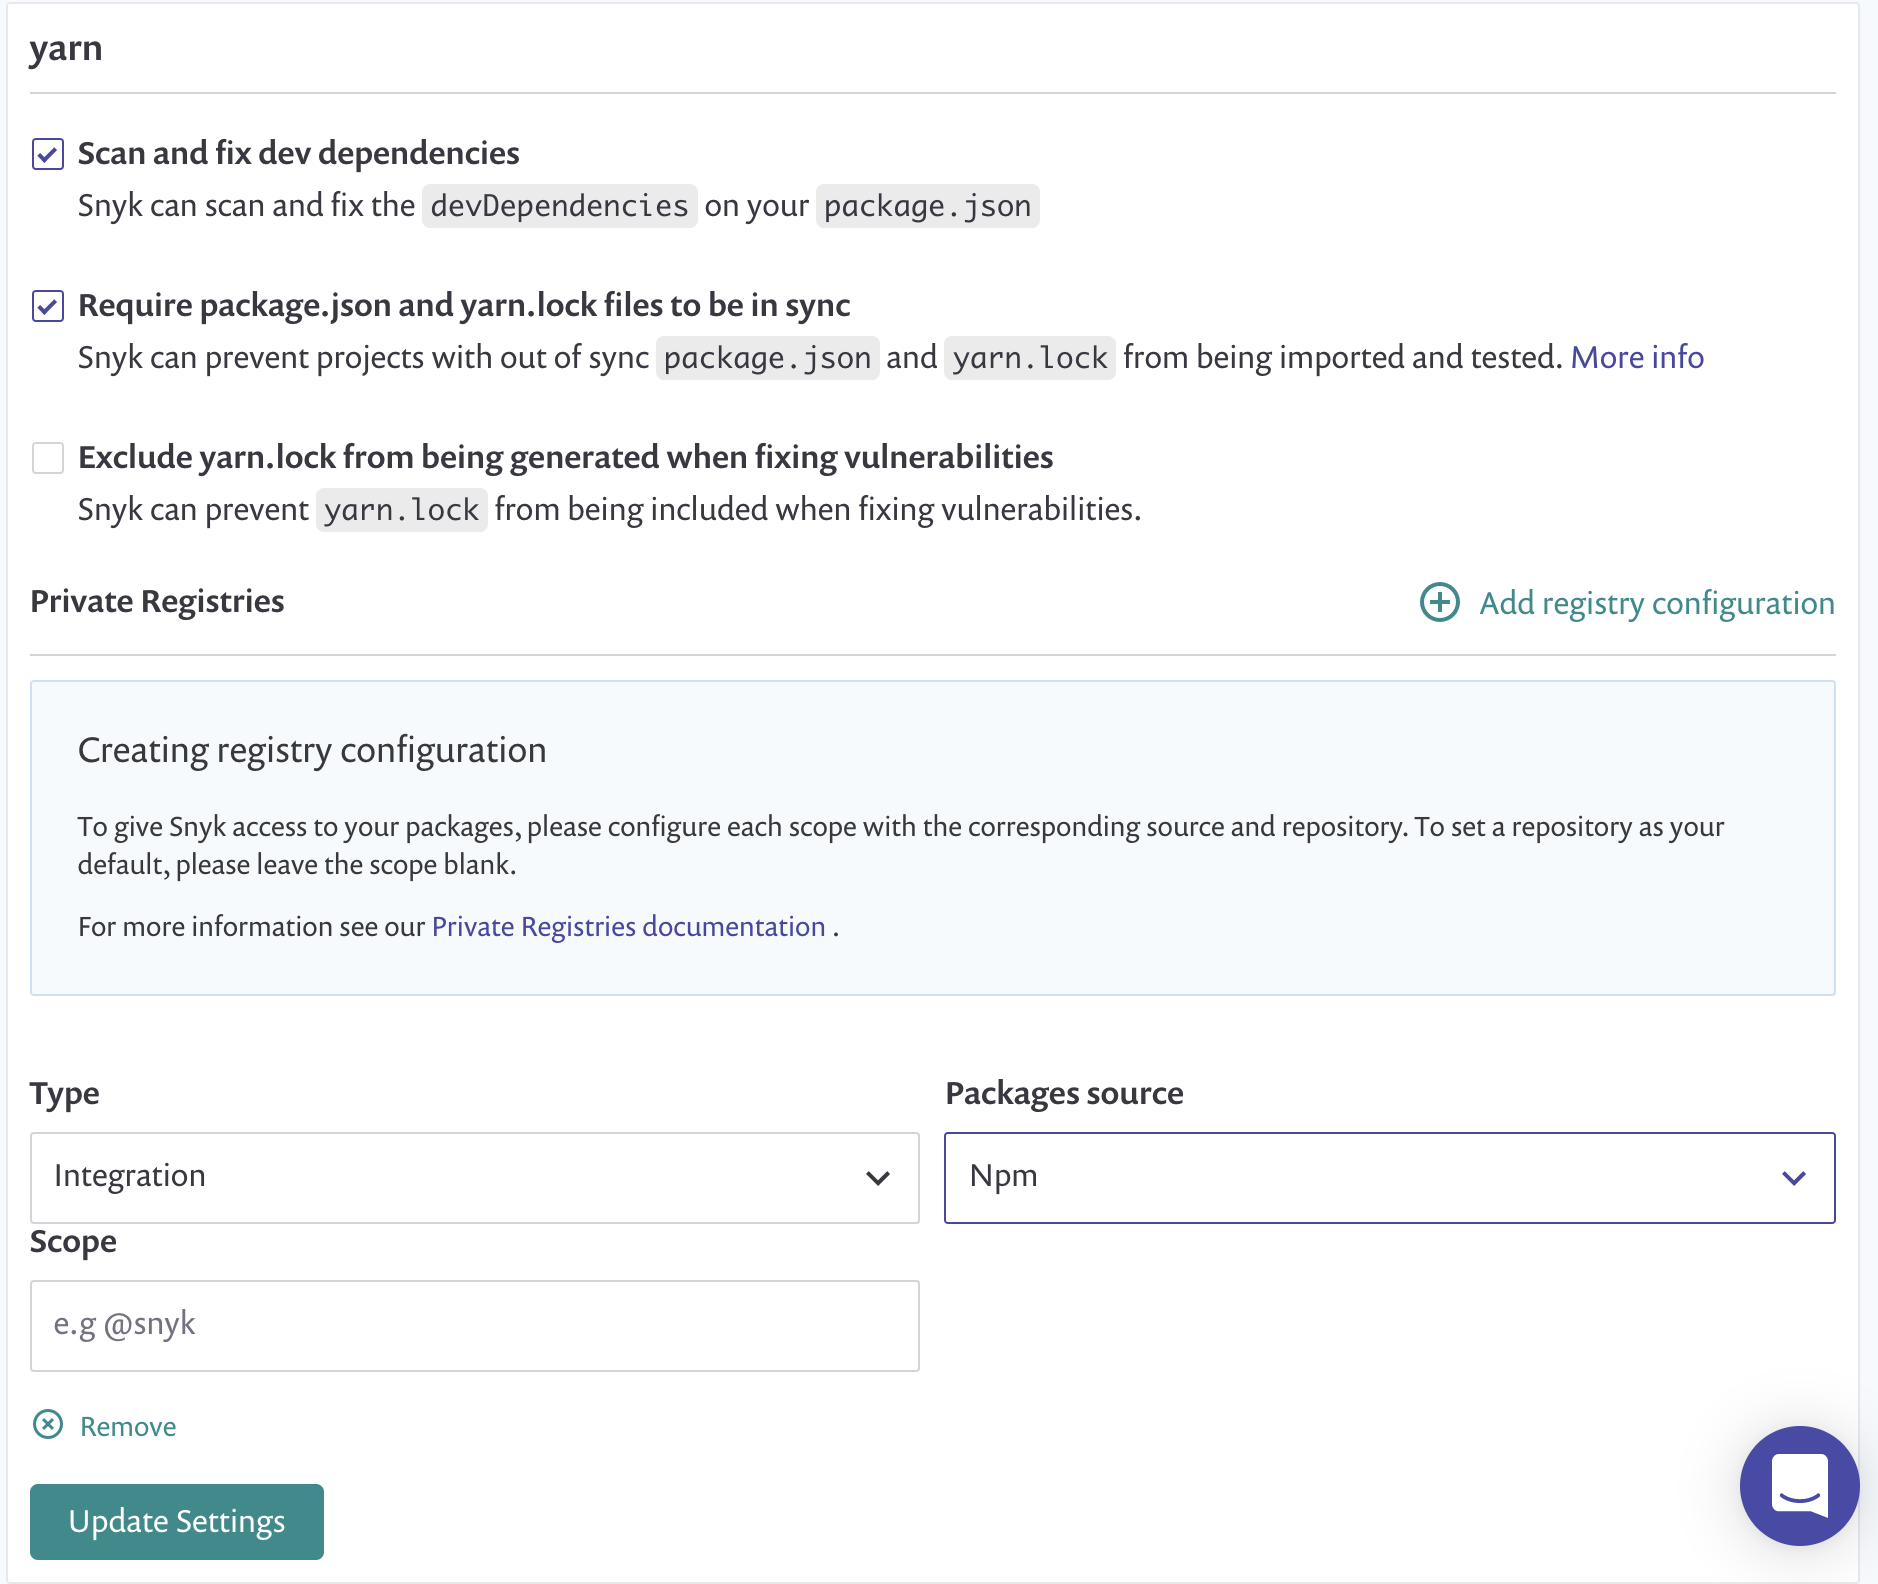Image resolution: width=1878 pixels, height=1584 pixels.
Task: Open the Private Registries documentation link
Action: 628,927
